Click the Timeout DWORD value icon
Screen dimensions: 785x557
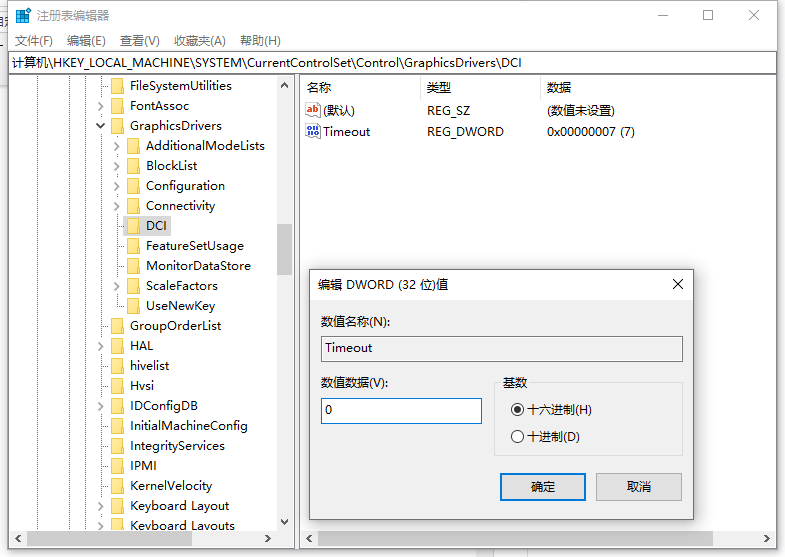coord(313,131)
